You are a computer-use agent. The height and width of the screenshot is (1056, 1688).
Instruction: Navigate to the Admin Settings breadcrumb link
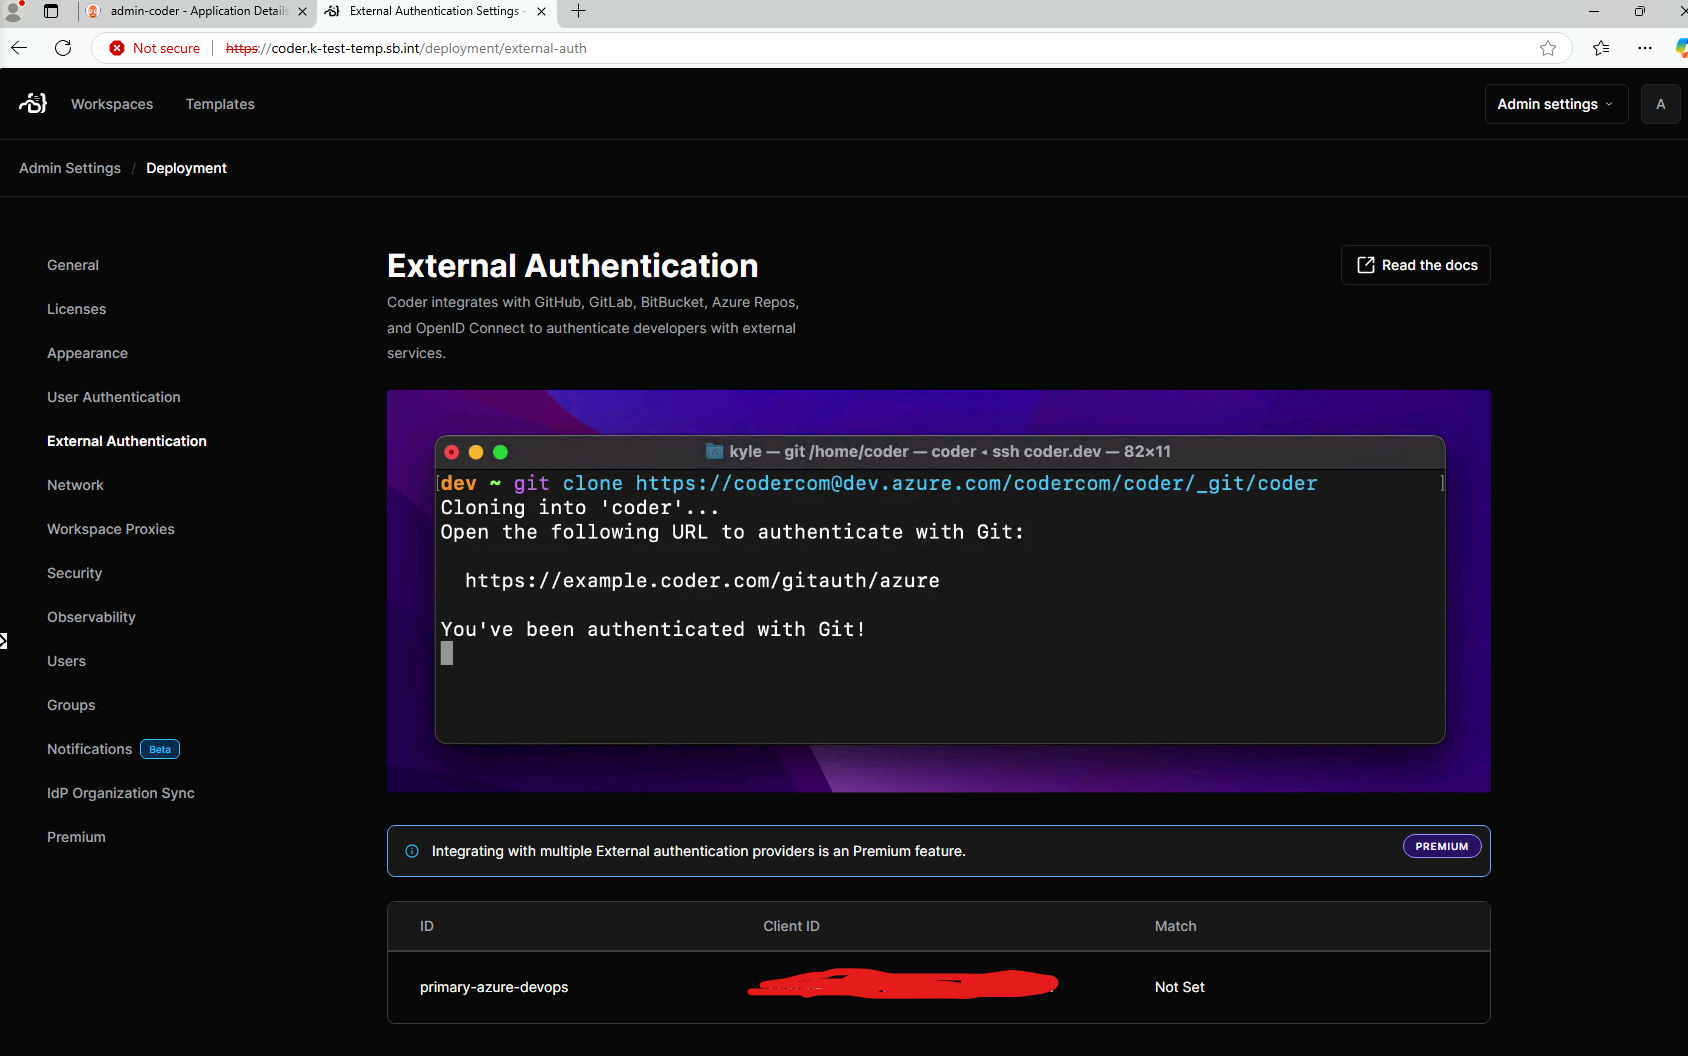[69, 167]
